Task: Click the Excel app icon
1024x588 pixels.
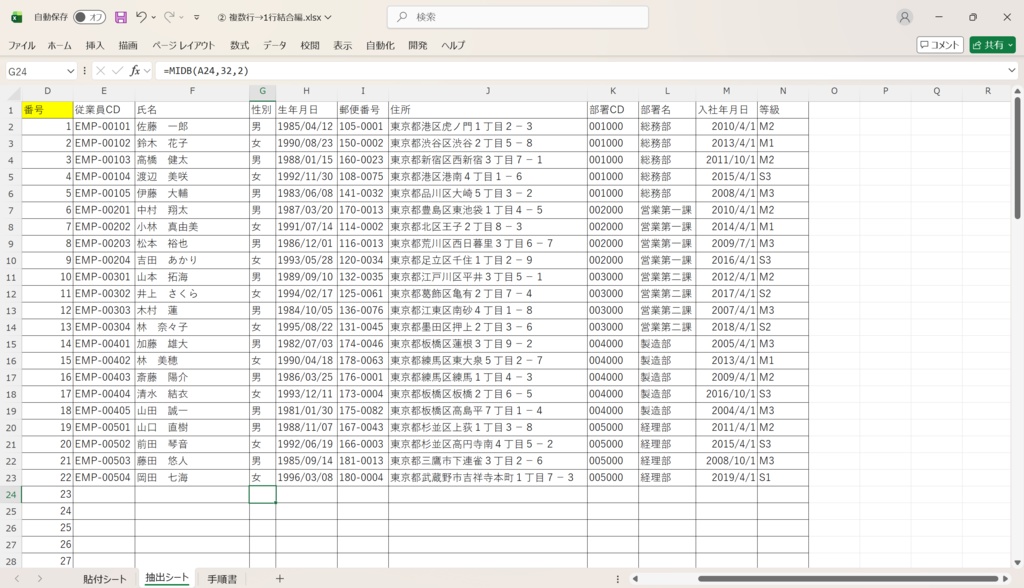Action: pyautogui.click(x=16, y=18)
